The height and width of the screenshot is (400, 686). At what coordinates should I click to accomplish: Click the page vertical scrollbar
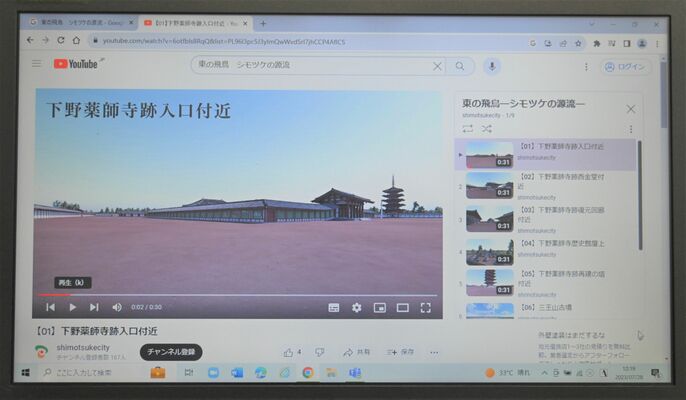pyautogui.click(x=664, y=96)
